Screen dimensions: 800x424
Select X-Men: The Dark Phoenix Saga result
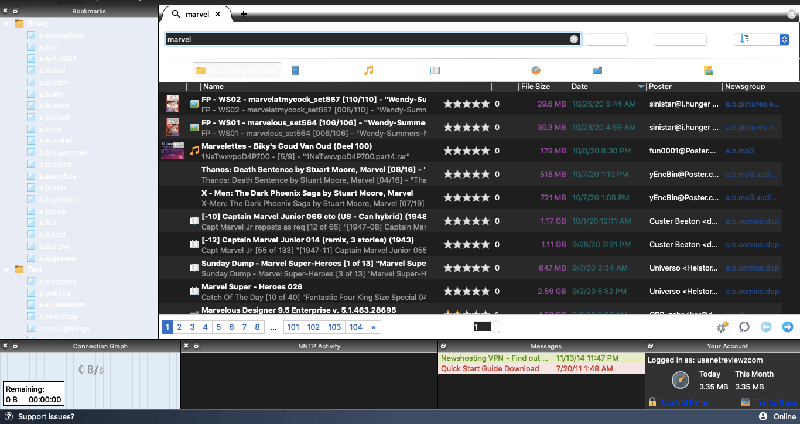coord(470,197)
